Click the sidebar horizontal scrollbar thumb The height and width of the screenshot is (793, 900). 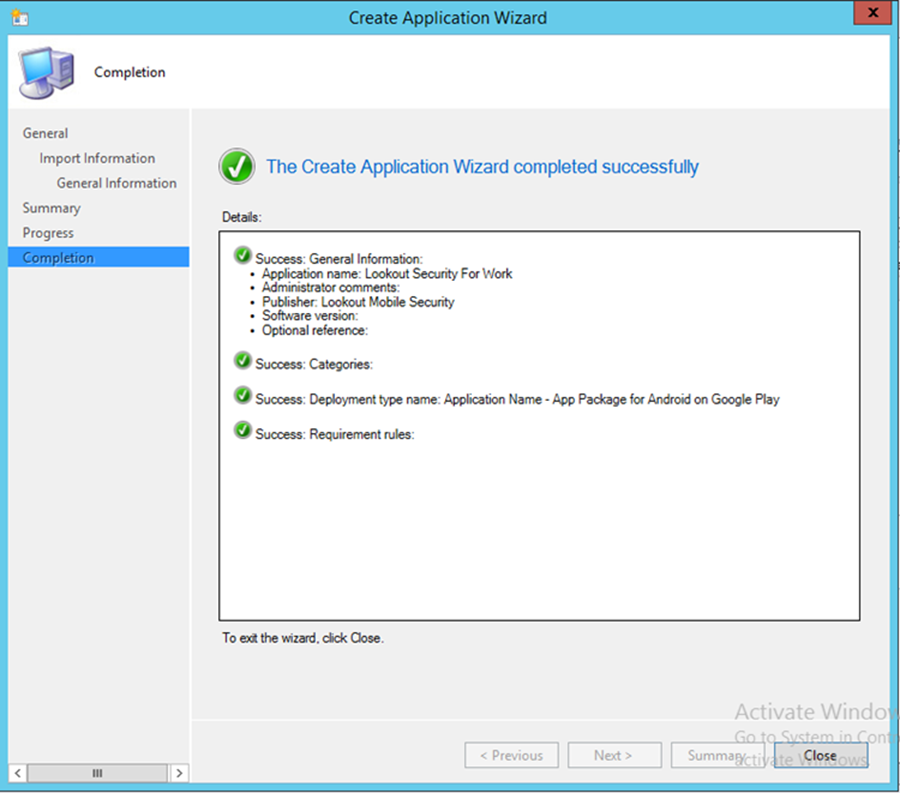(x=98, y=773)
